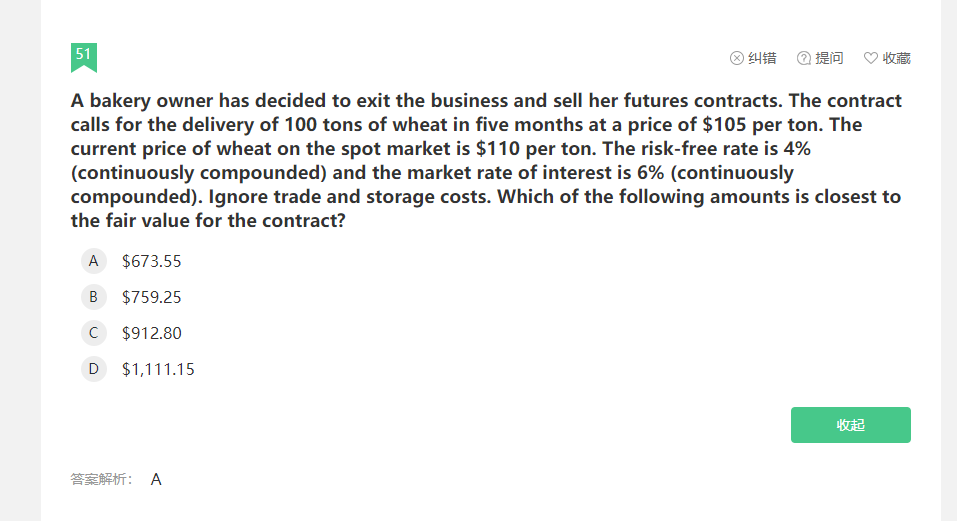The width and height of the screenshot is (957, 521).
Task: Collapse the answer with the 收起 button
Action: coord(850,425)
